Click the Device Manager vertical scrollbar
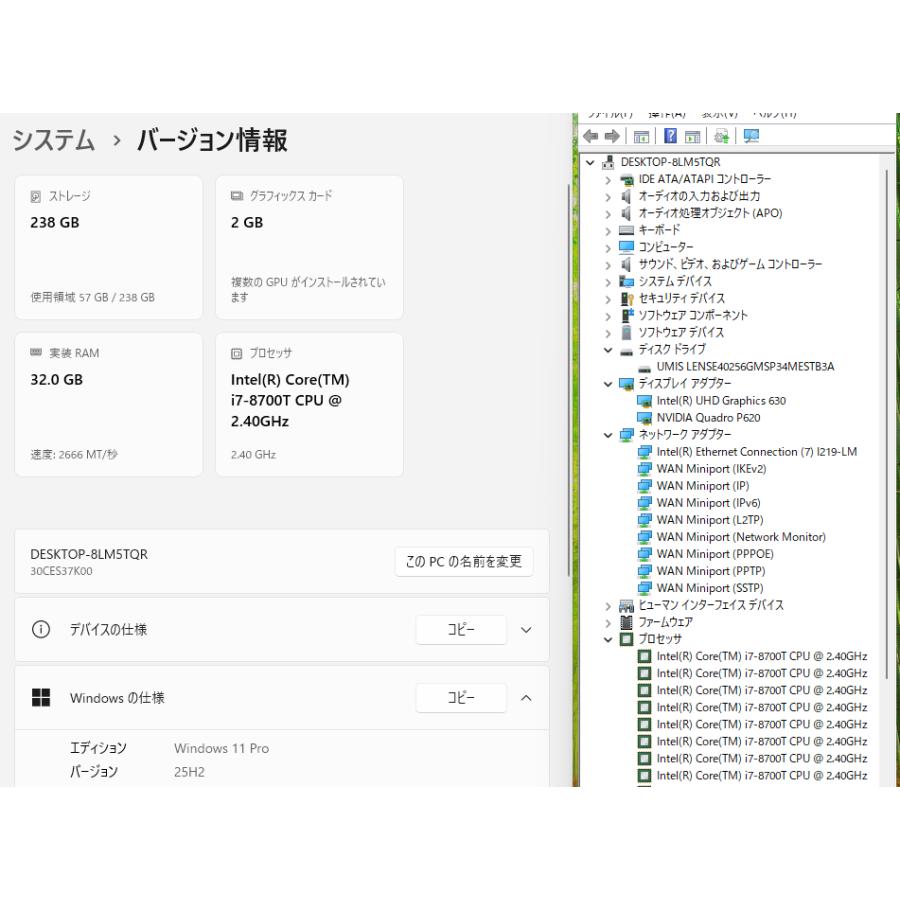Image resolution: width=900 pixels, height=900 pixels. tap(887, 425)
